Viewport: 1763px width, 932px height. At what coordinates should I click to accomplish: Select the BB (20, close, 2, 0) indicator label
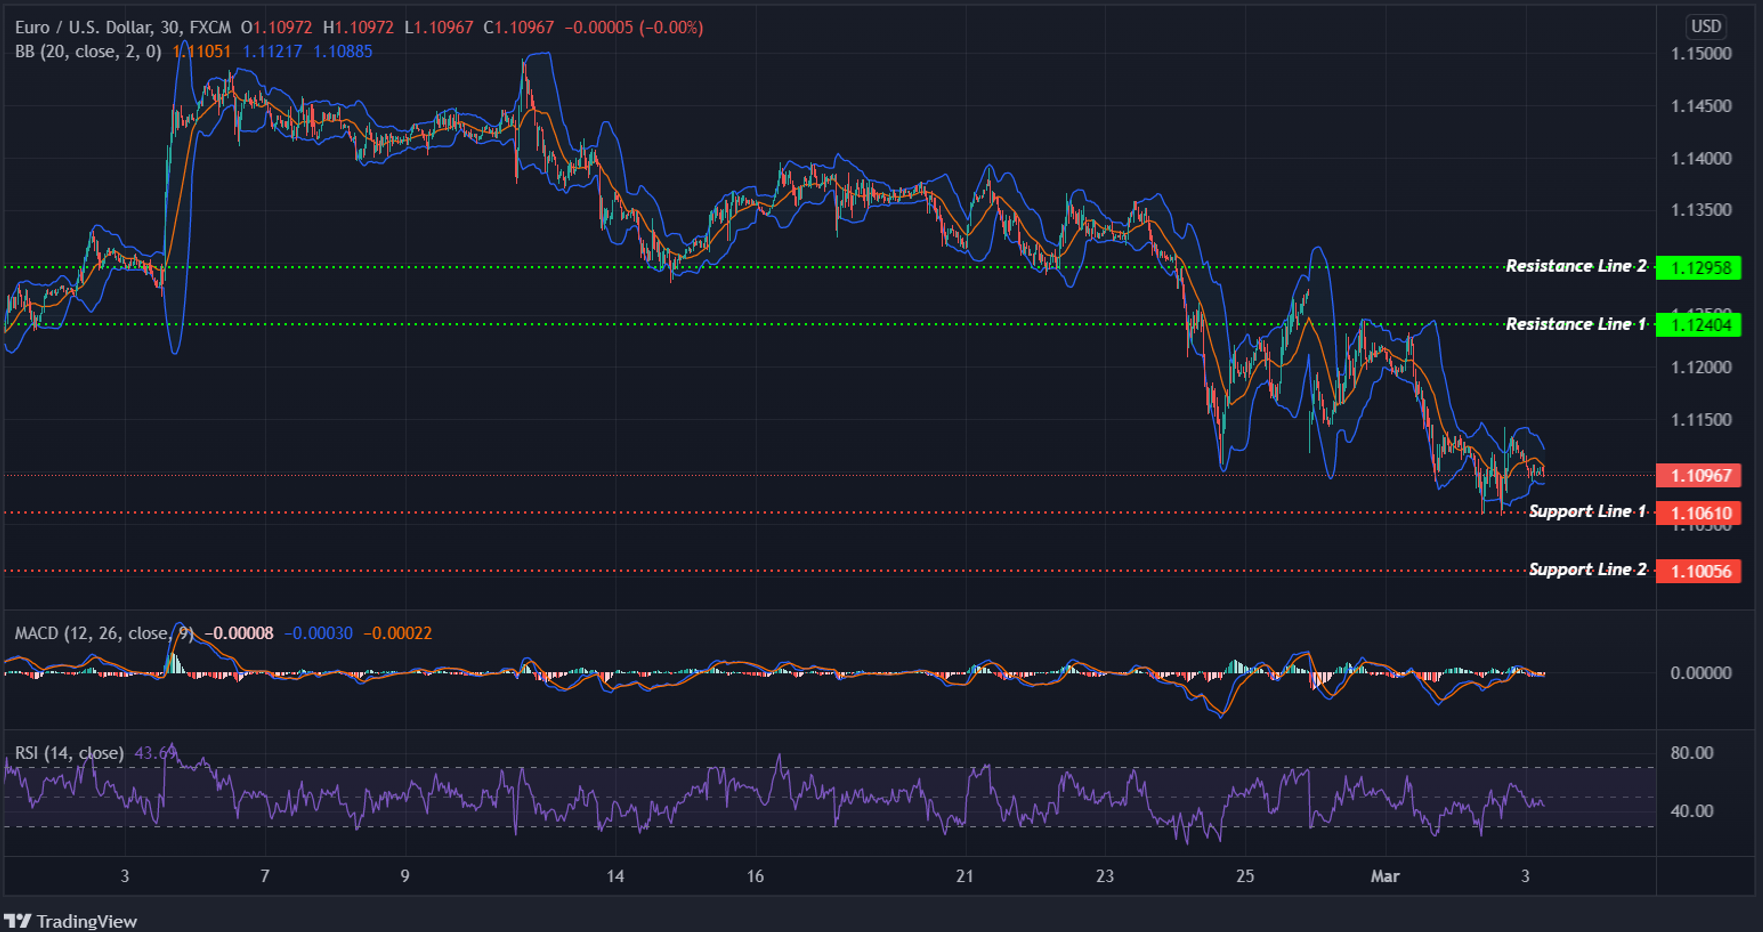click(90, 52)
